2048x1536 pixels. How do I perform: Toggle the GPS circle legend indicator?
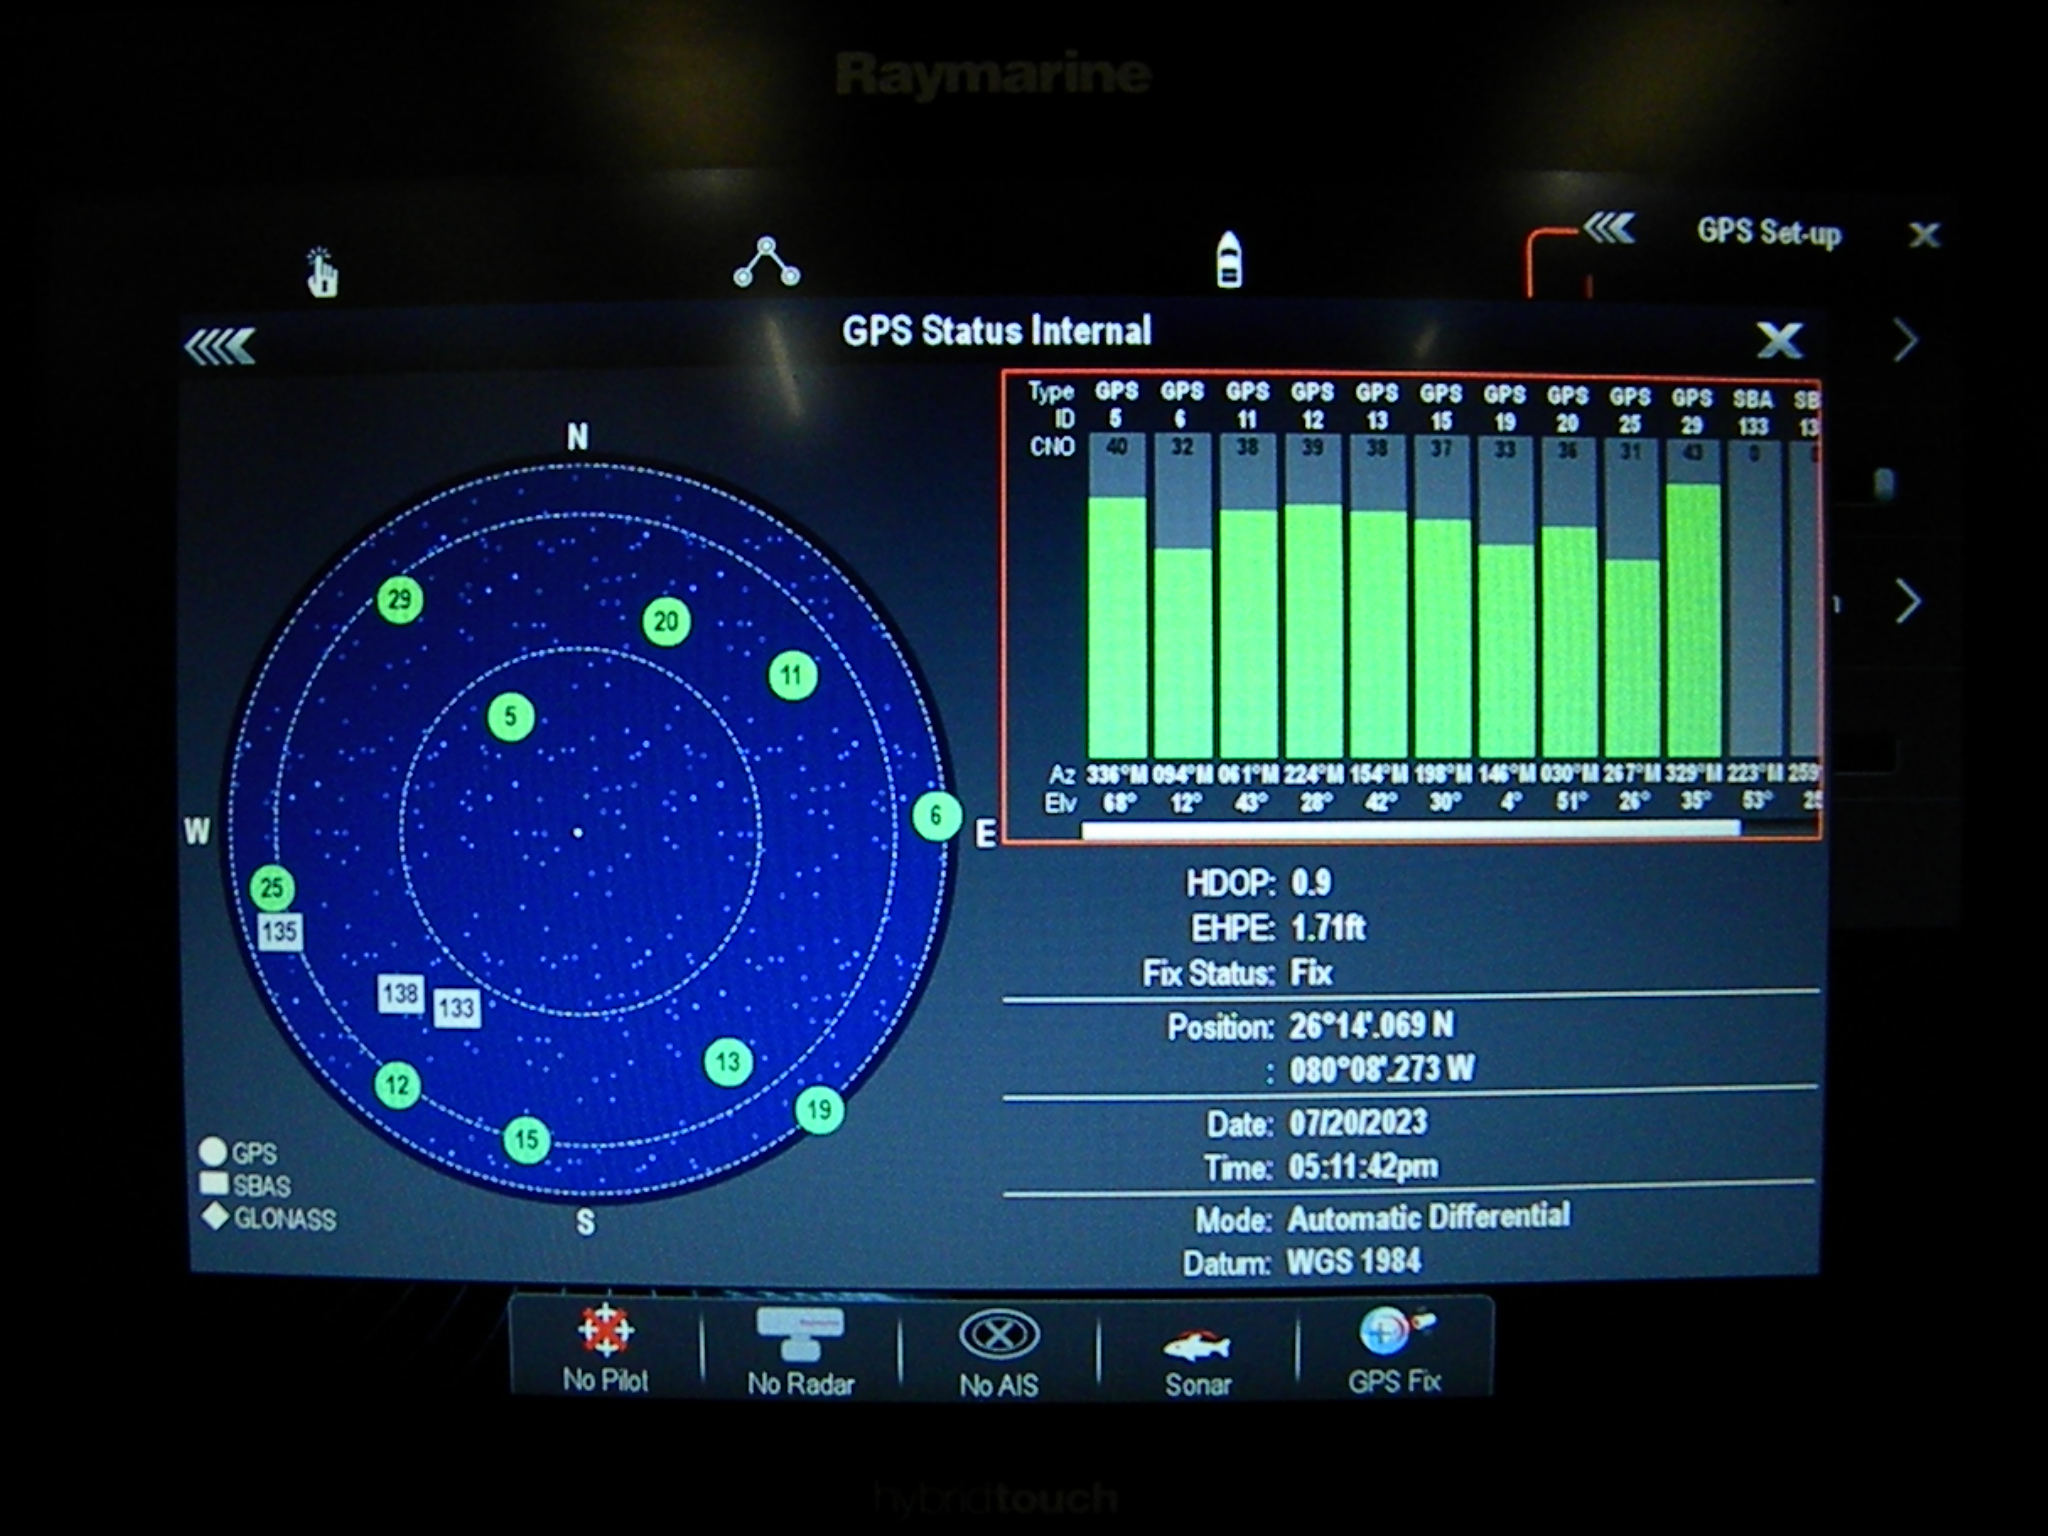tap(212, 1152)
